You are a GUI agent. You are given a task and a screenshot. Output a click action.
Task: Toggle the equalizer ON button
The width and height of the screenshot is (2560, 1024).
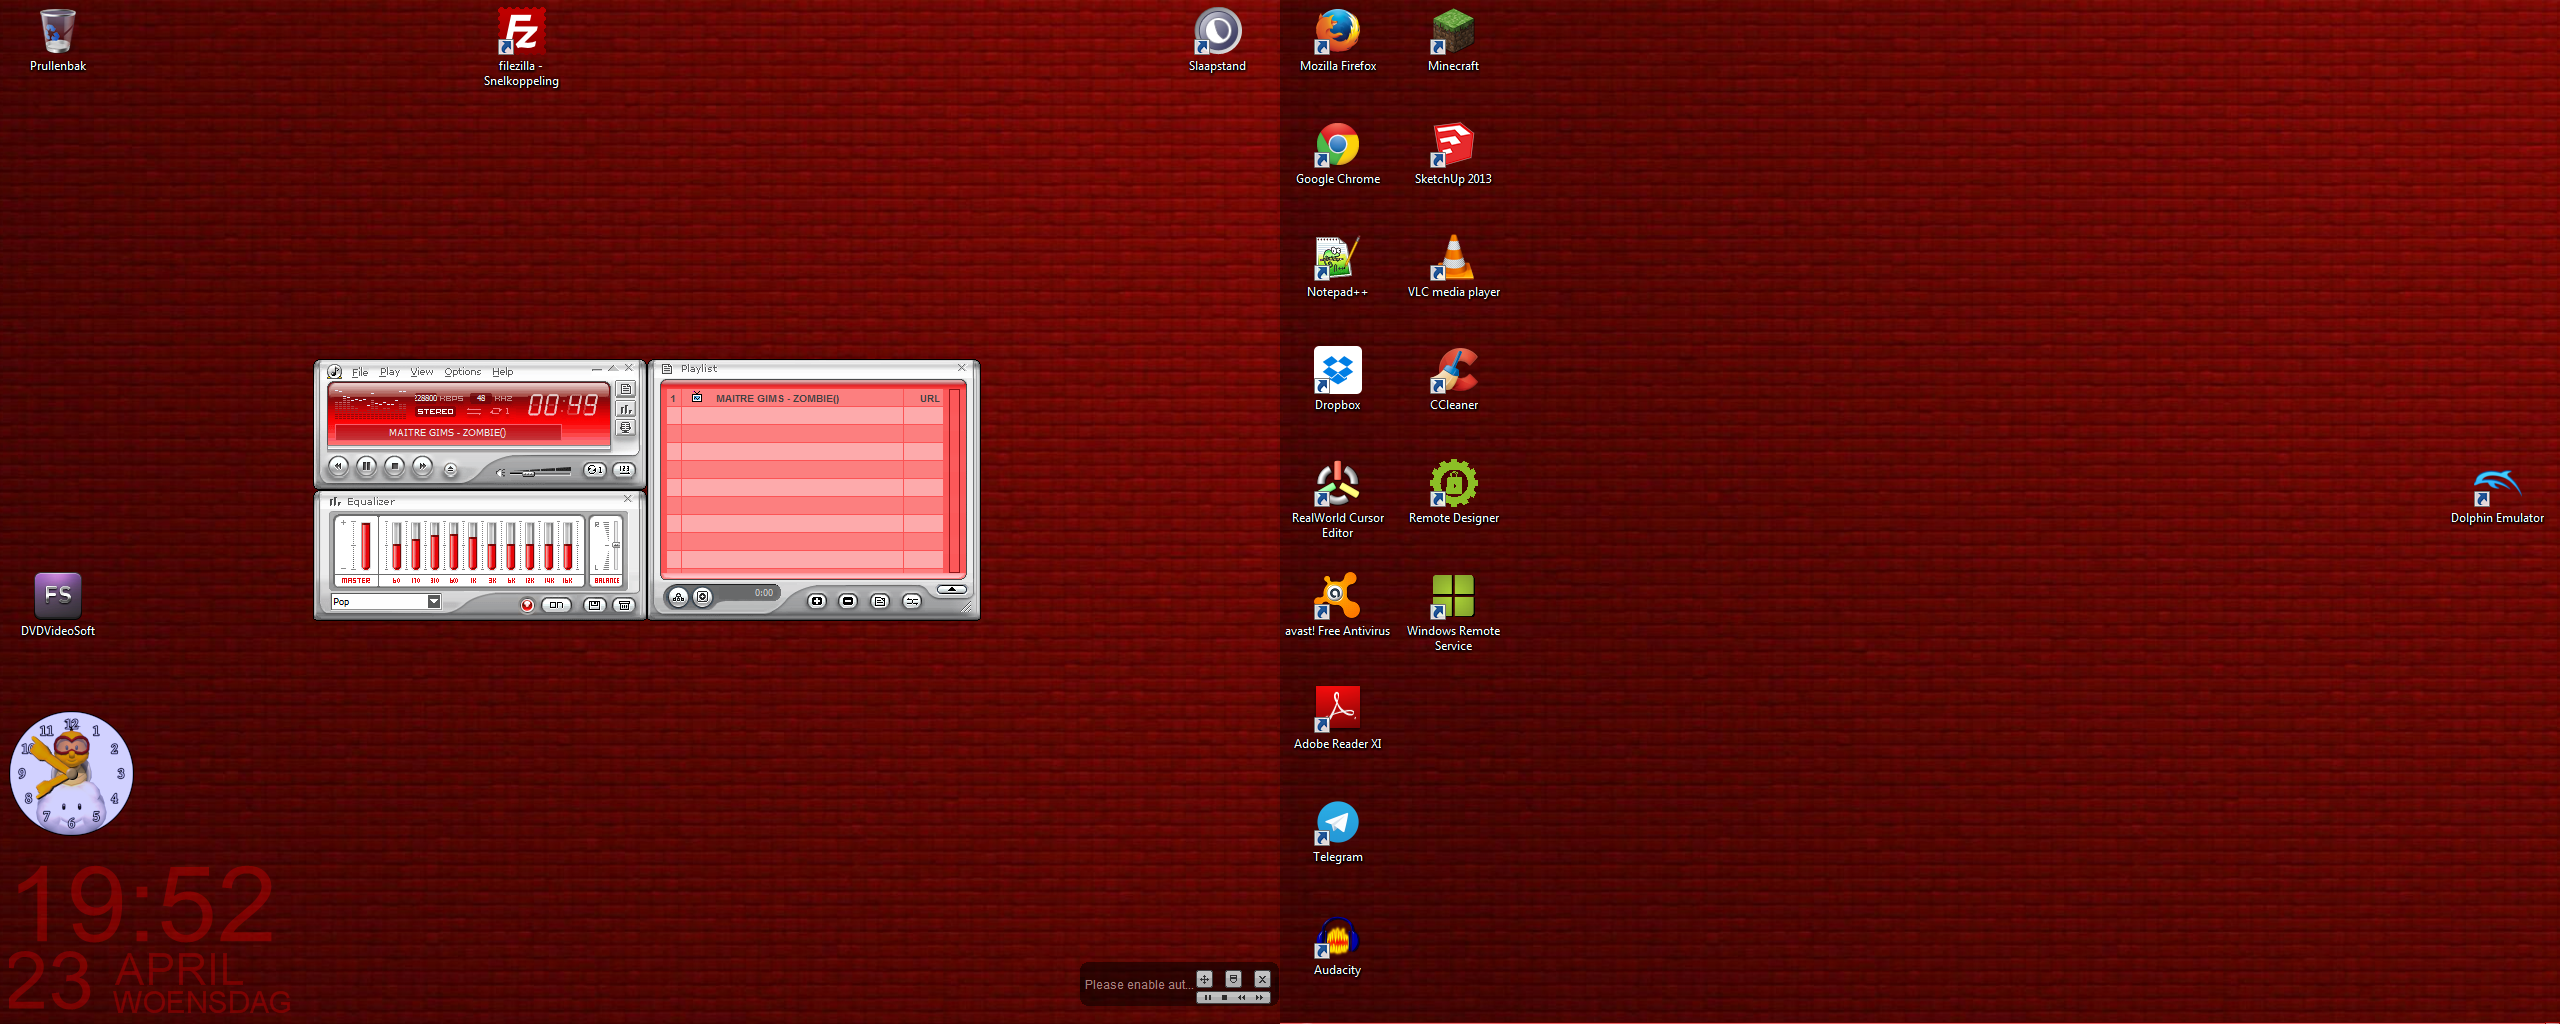pyautogui.click(x=558, y=605)
